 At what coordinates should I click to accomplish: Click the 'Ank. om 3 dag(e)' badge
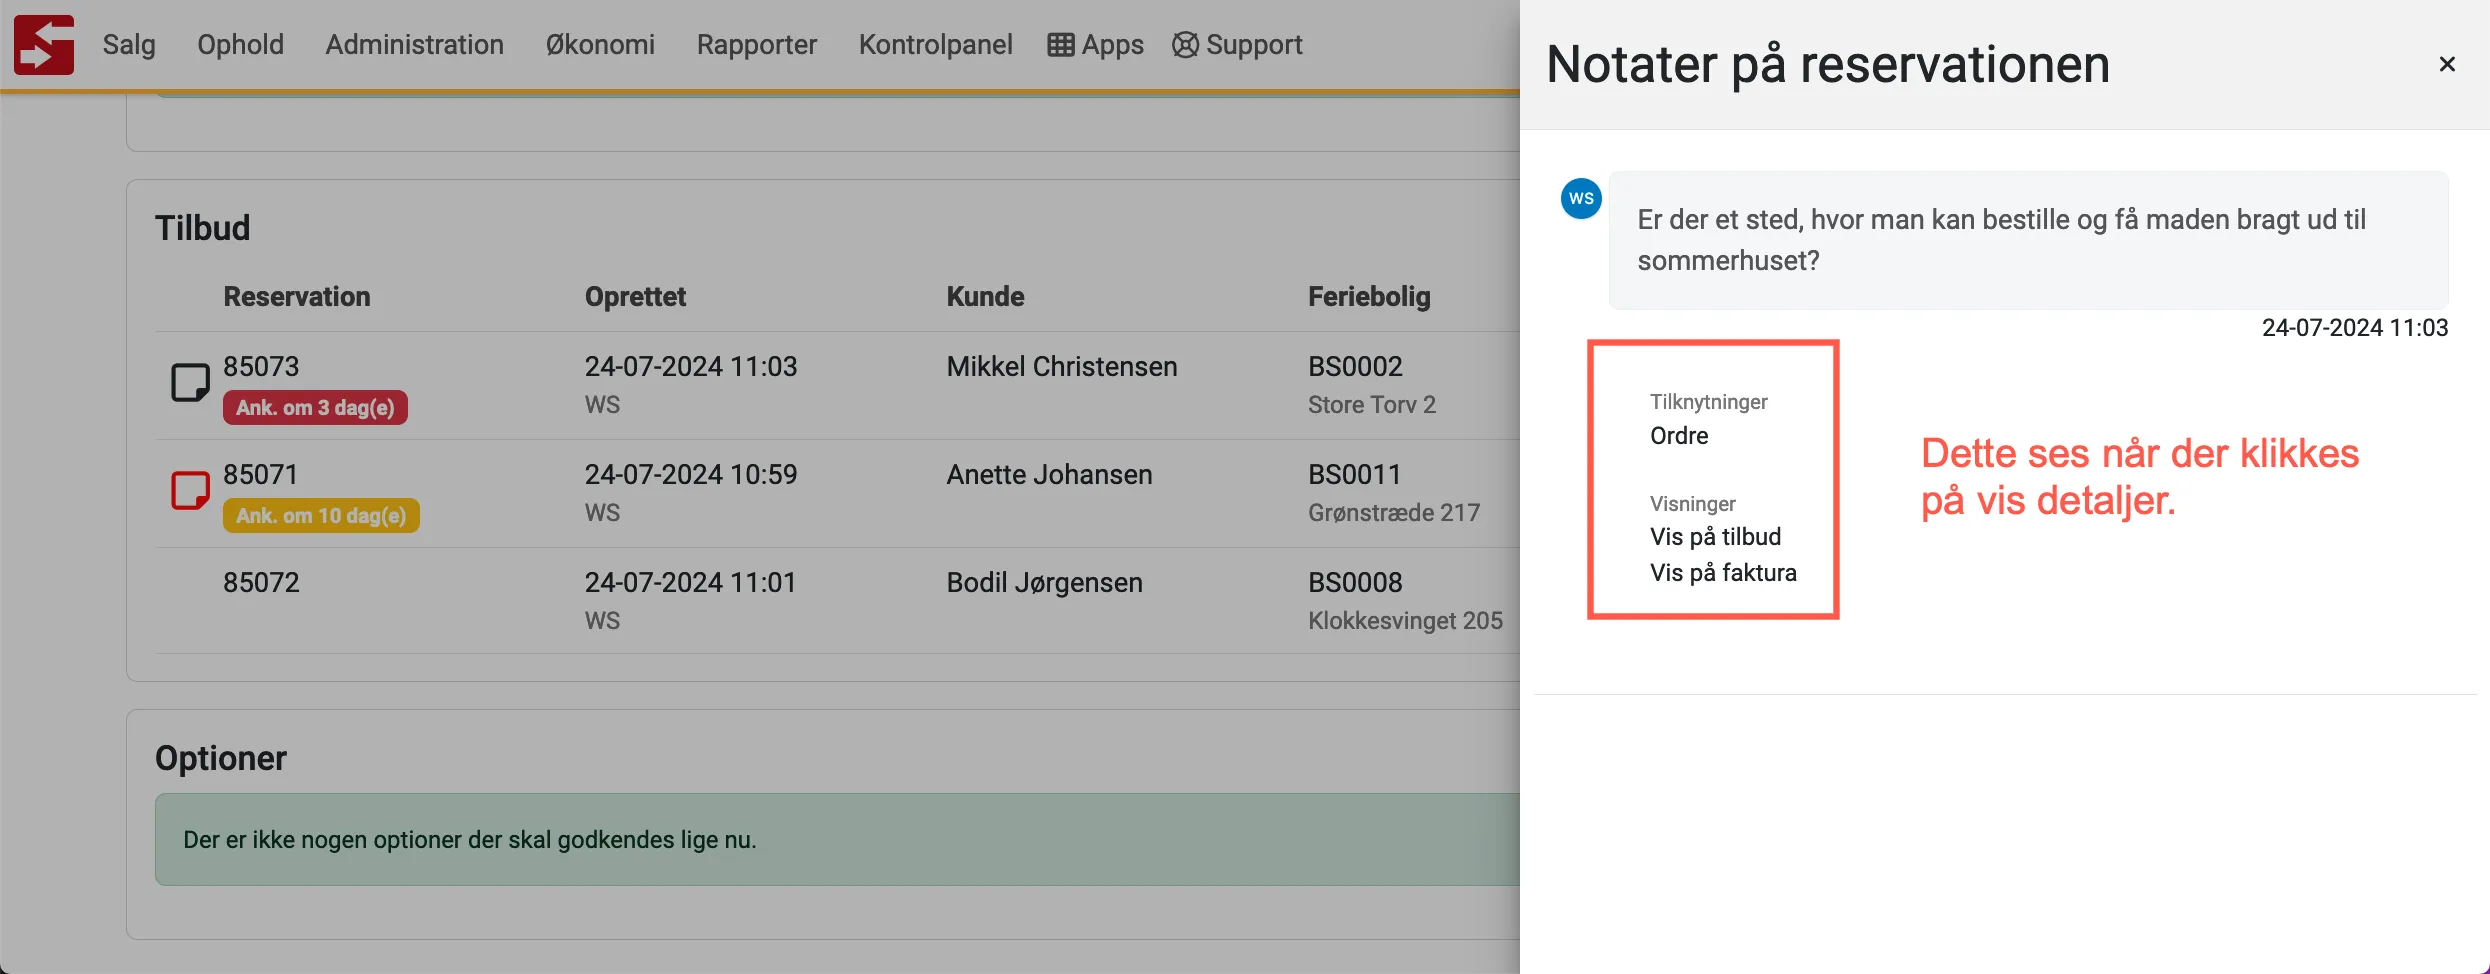[315, 408]
